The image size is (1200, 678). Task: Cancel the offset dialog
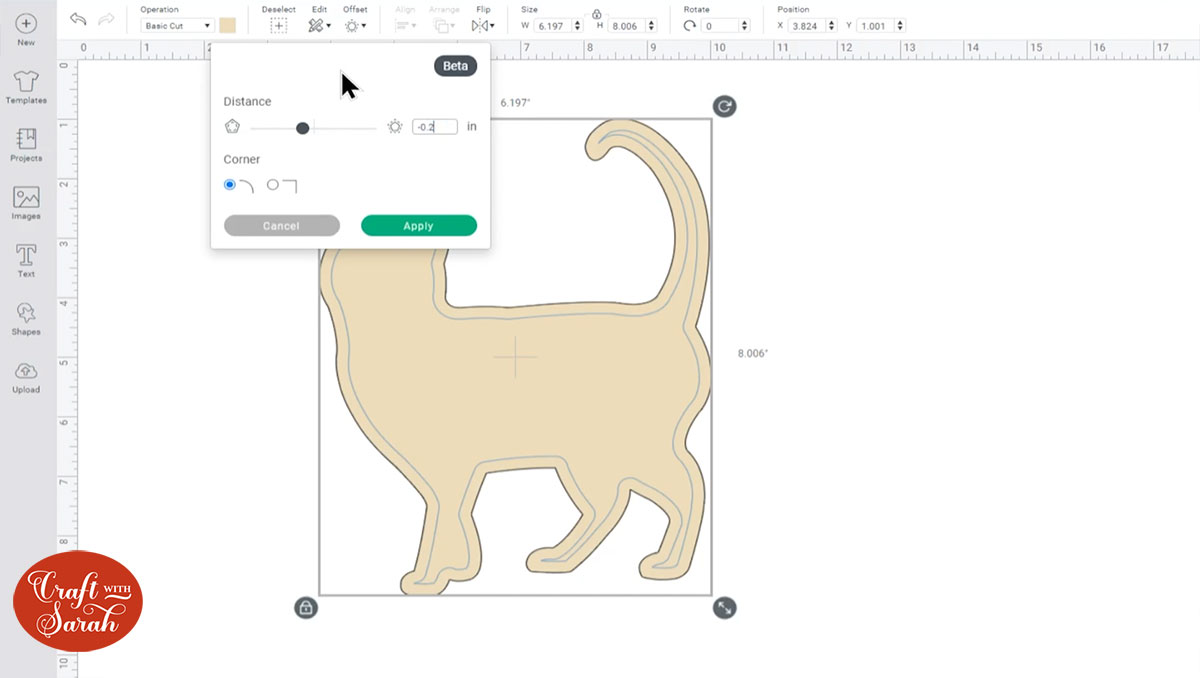(281, 225)
